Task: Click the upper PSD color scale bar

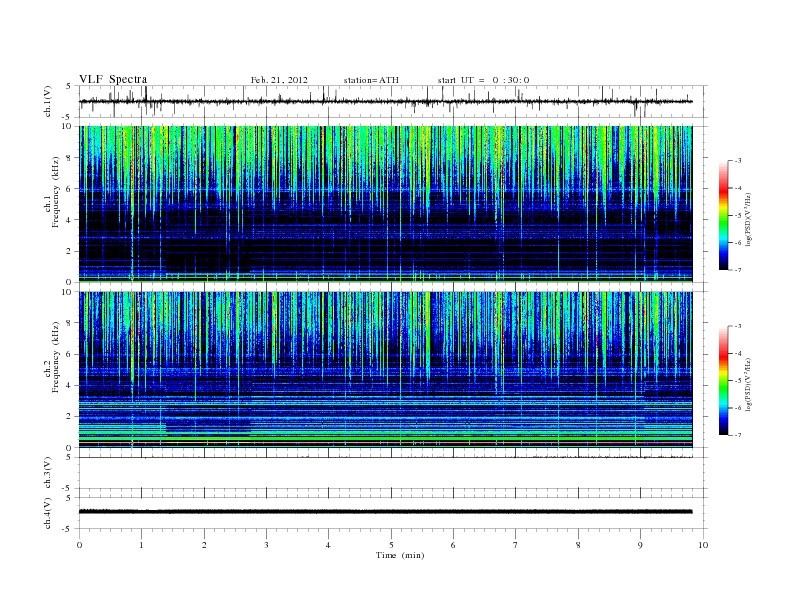Action: (724, 216)
